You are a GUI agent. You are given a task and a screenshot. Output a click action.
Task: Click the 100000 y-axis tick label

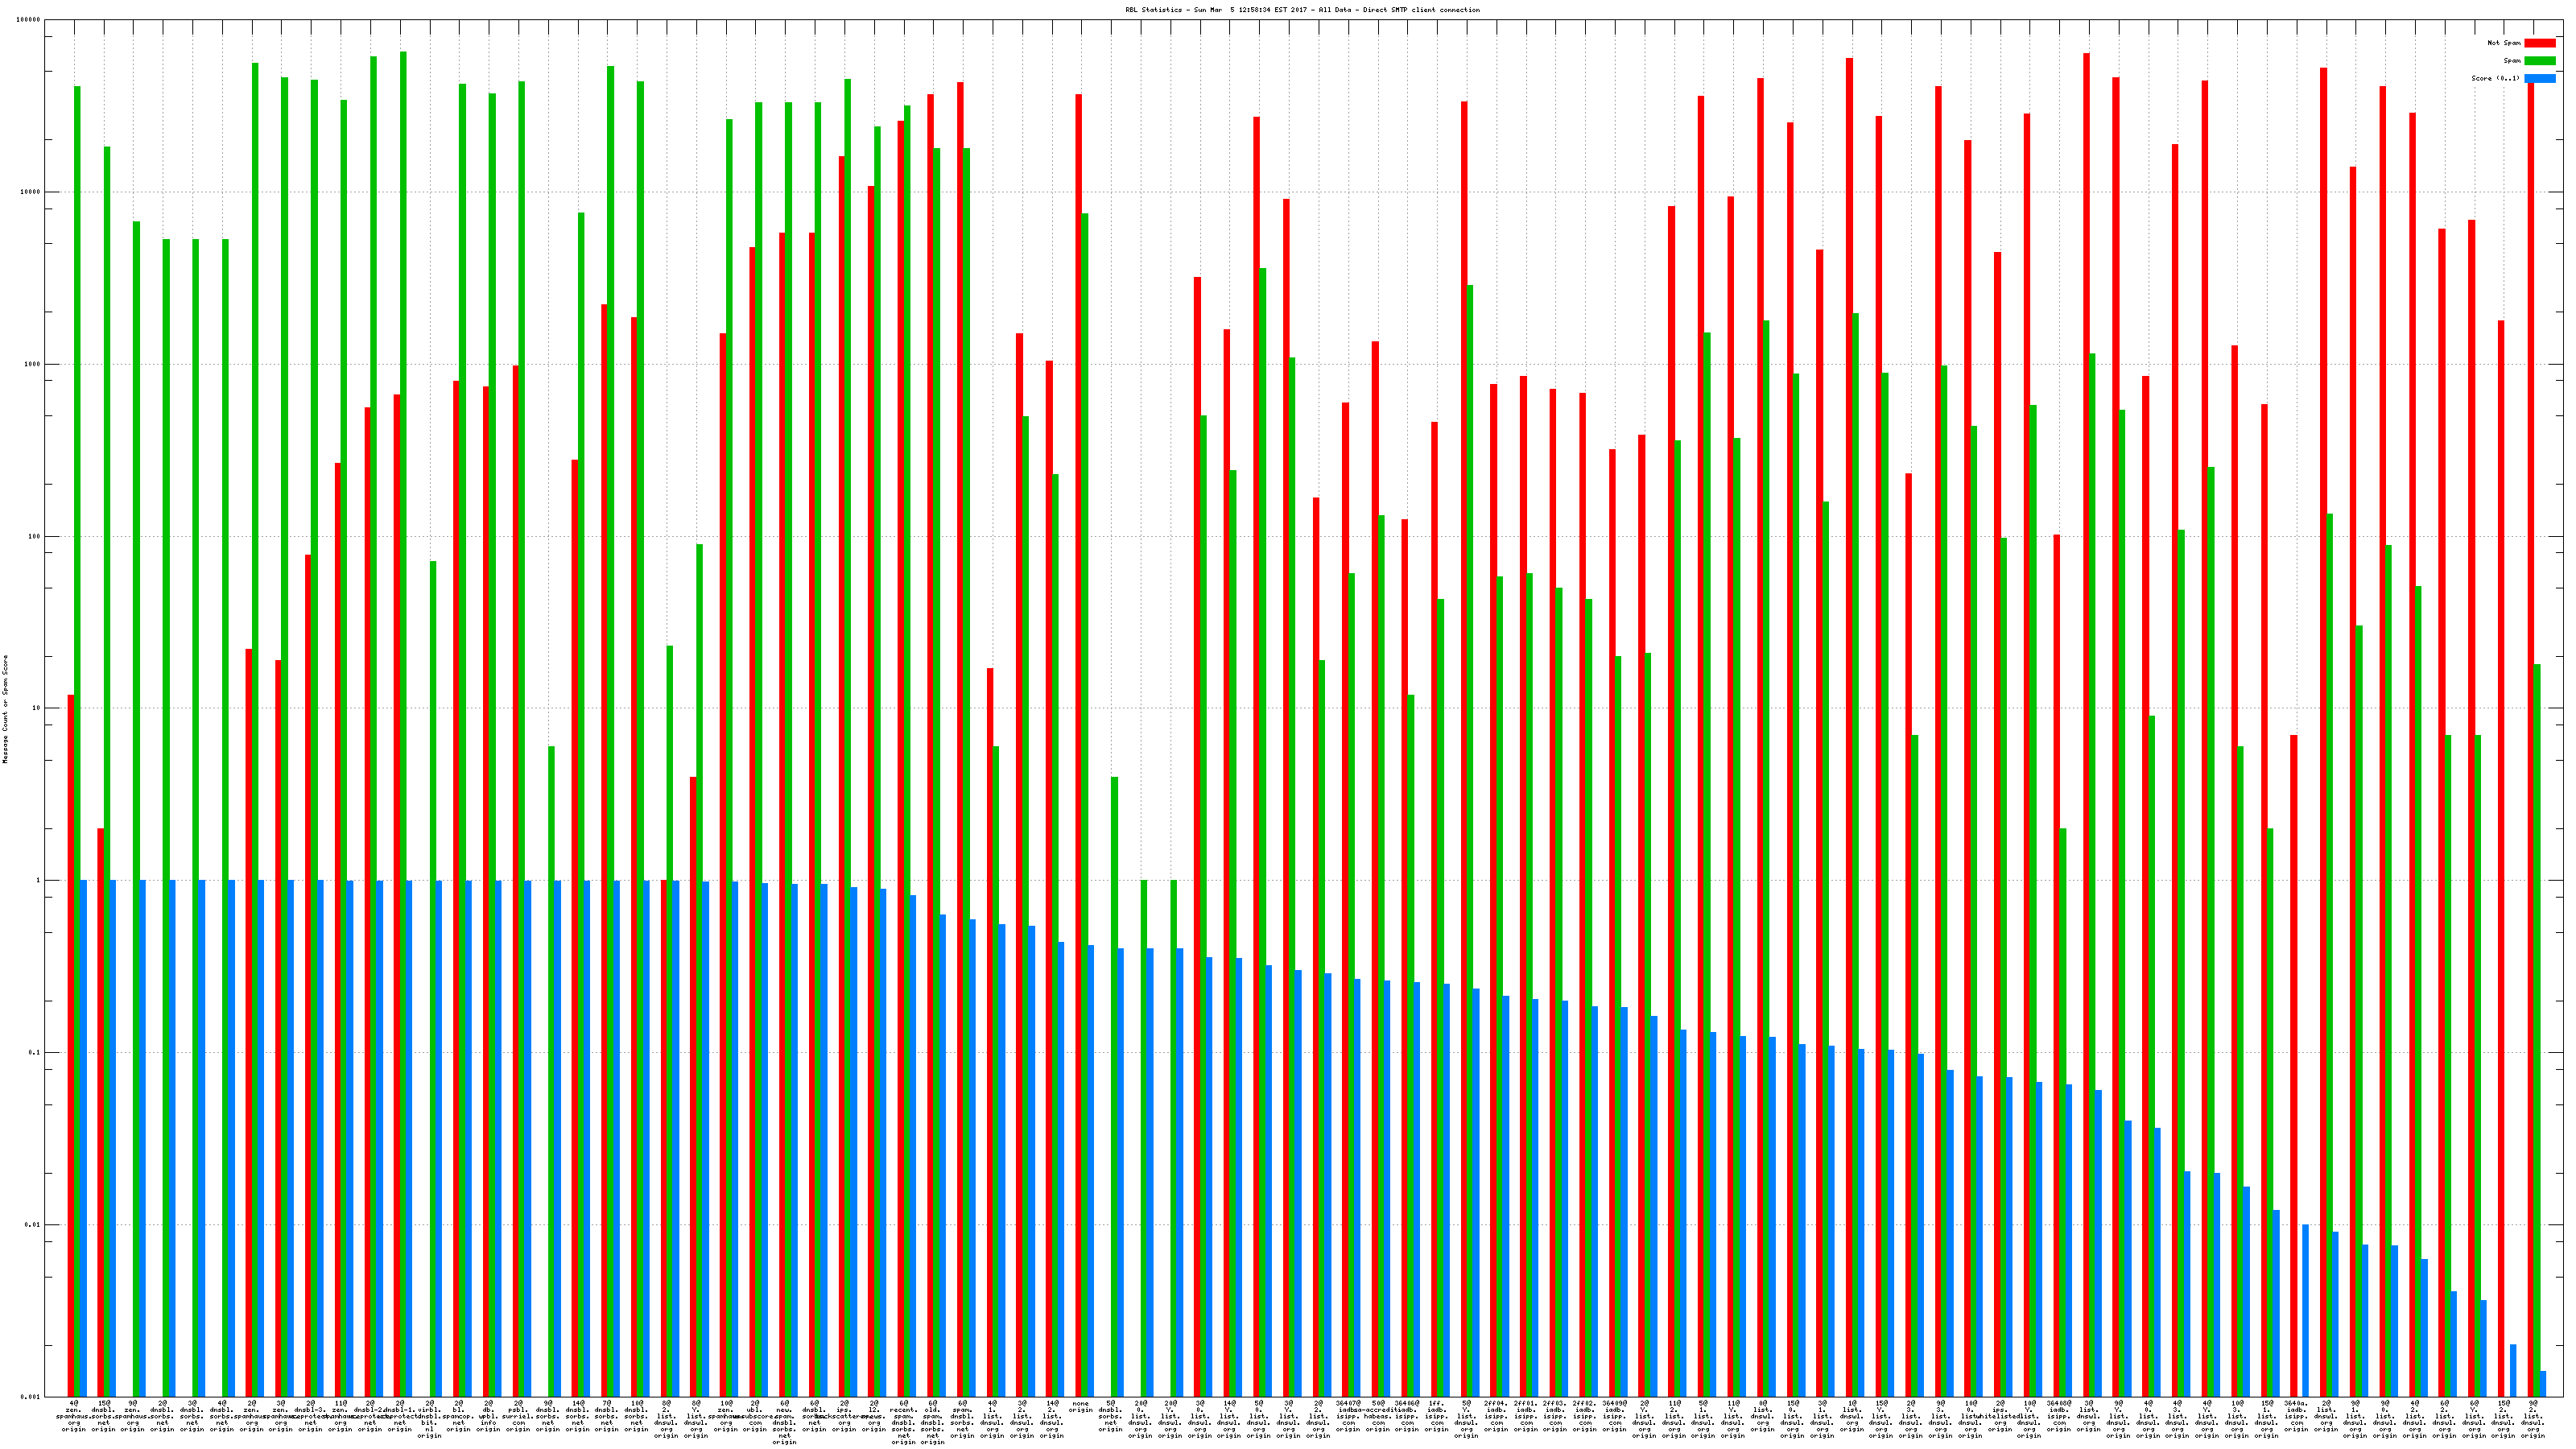[29, 20]
